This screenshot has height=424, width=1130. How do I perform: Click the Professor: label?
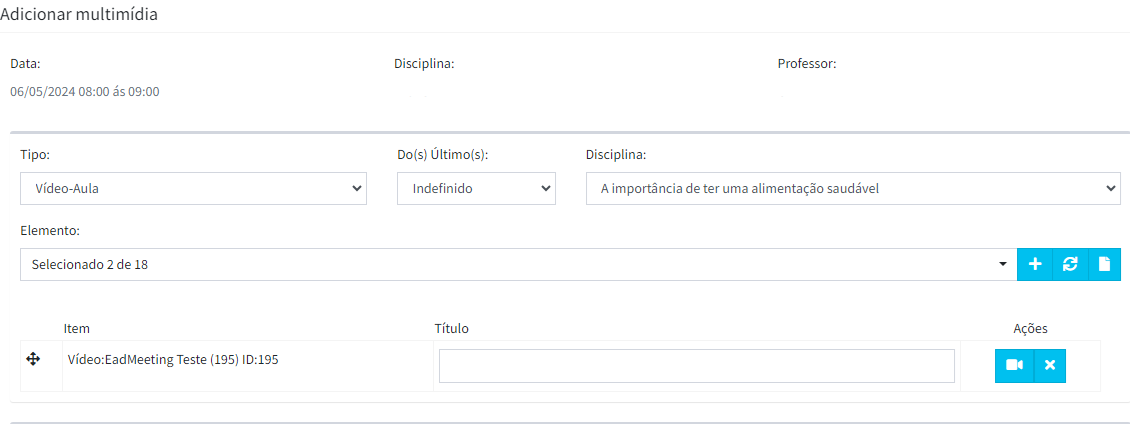click(807, 63)
